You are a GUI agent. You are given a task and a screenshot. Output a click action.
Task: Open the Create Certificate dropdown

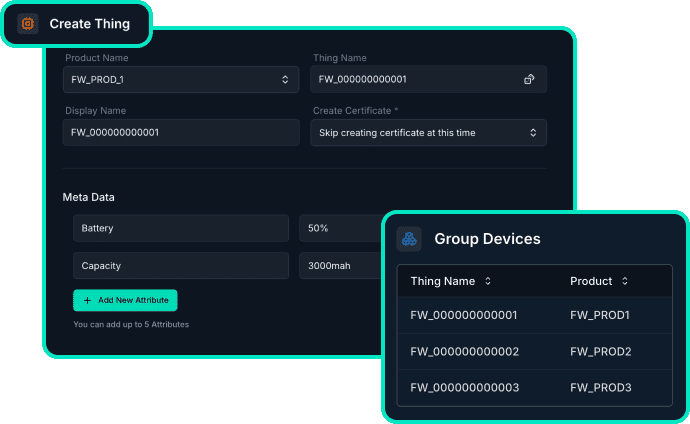[429, 132]
